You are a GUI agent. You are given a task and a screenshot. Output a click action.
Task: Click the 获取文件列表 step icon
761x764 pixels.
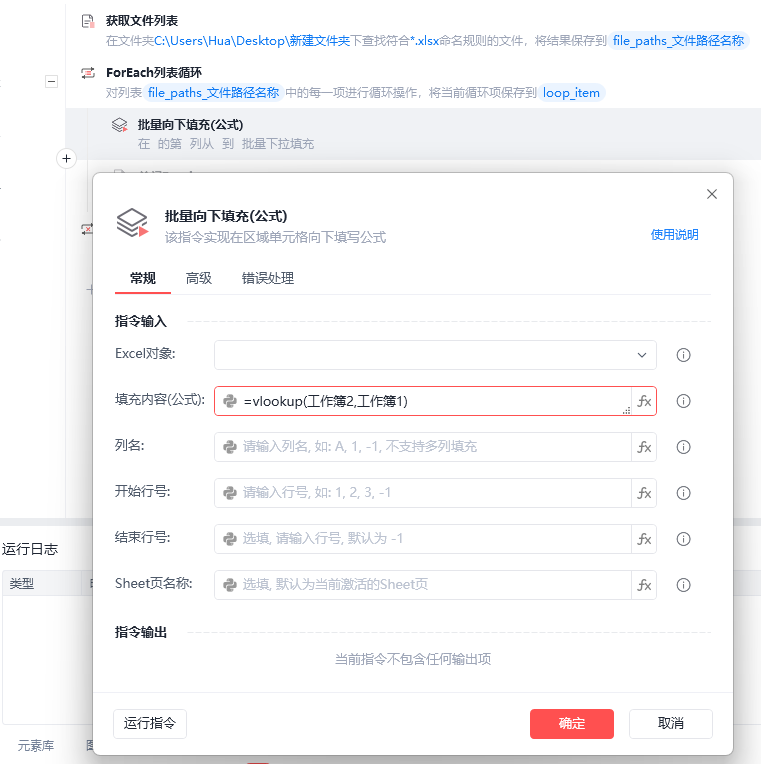(x=88, y=21)
